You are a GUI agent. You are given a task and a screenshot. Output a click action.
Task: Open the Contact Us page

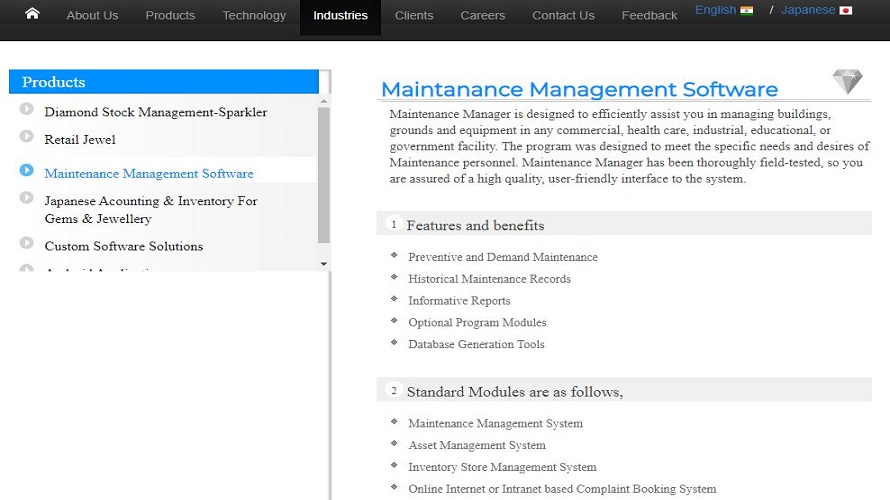click(x=563, y=15)
